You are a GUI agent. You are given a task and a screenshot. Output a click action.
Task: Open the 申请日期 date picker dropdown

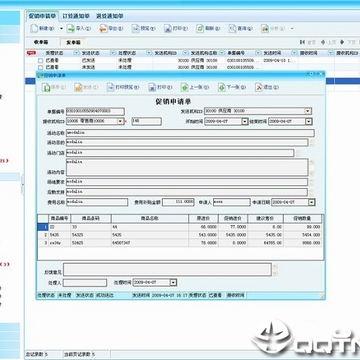[311, 202]
